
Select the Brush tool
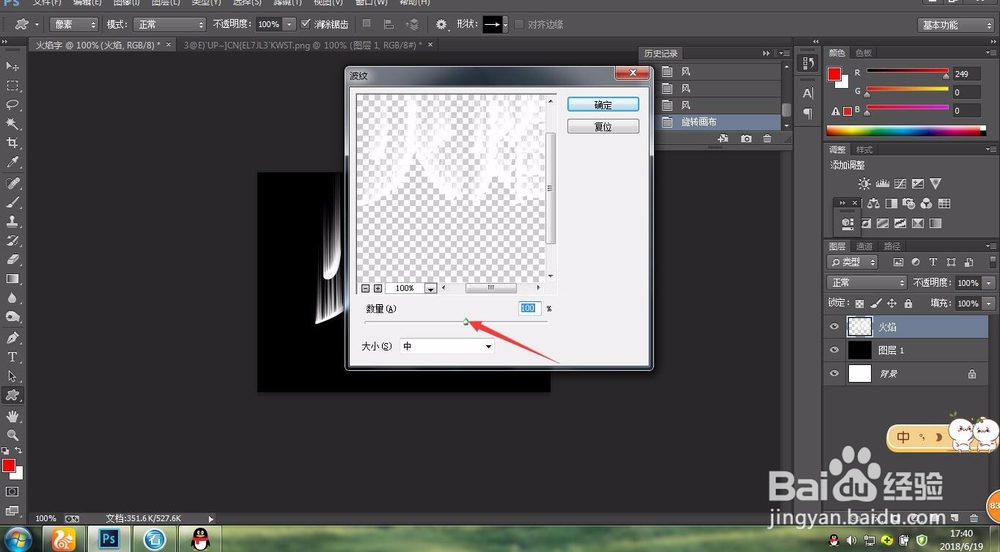click(12, 202)
